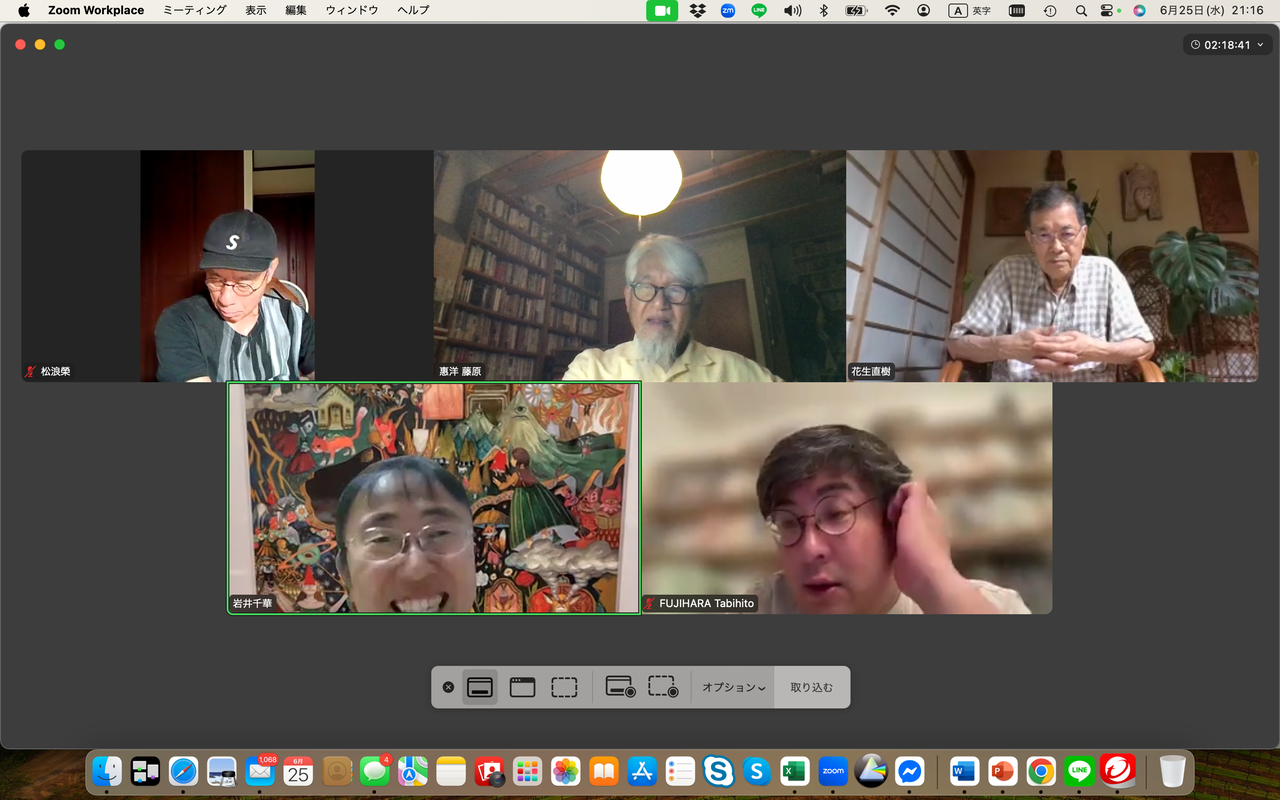The width and height of the screenshot is (1280, 800).
Task: Open Trend Micro from the Dock
Action: 1117,771
